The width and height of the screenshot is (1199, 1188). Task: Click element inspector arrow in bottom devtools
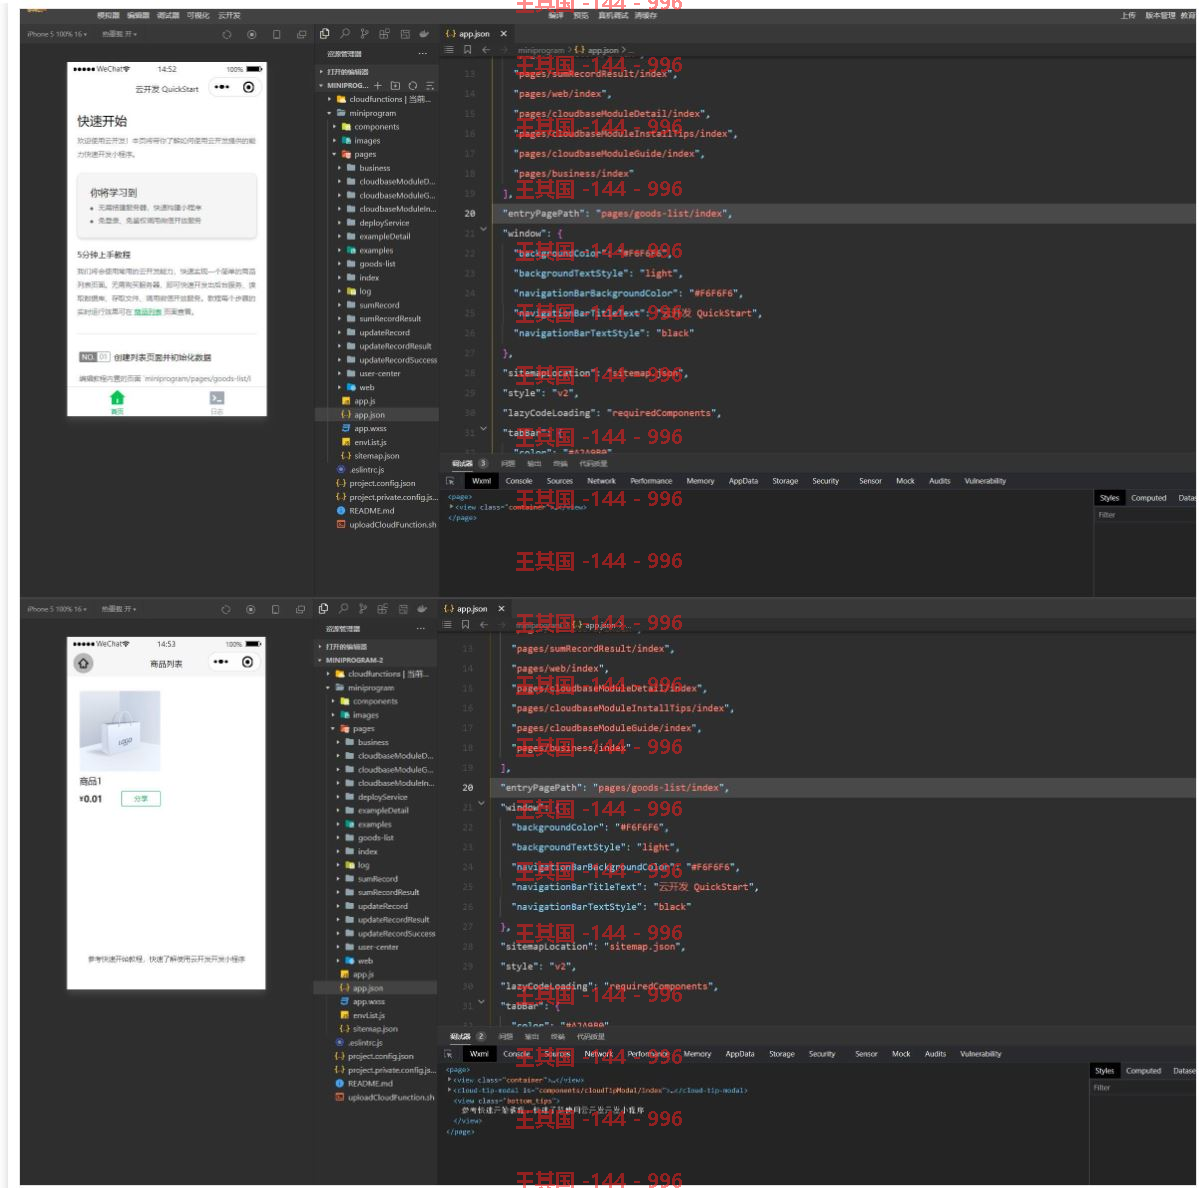[x=449, y=1054]
